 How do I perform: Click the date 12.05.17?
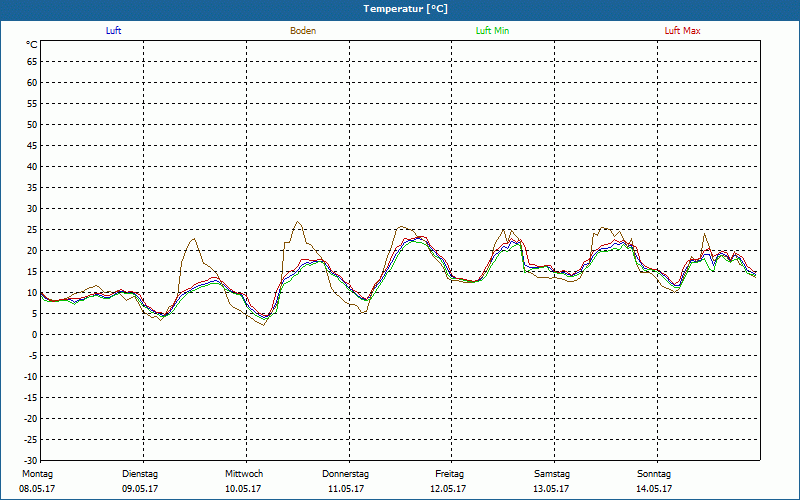click(448, 489)
